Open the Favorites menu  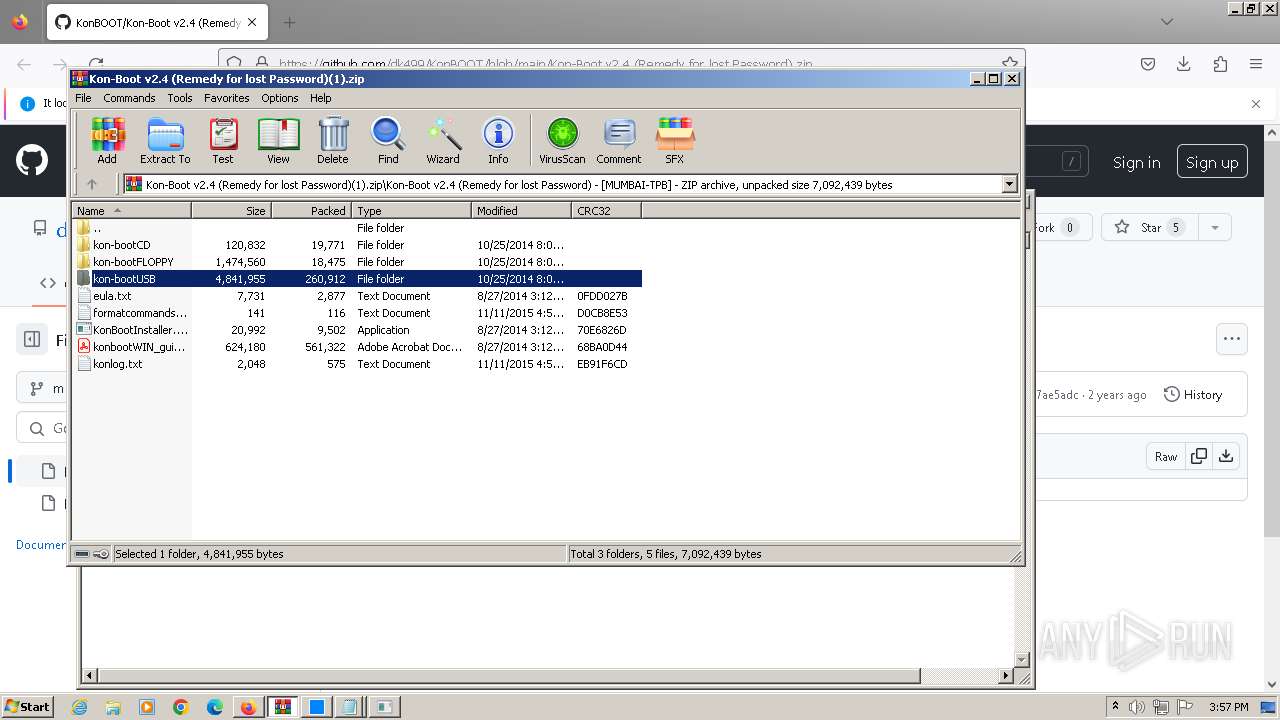(227, 98)
